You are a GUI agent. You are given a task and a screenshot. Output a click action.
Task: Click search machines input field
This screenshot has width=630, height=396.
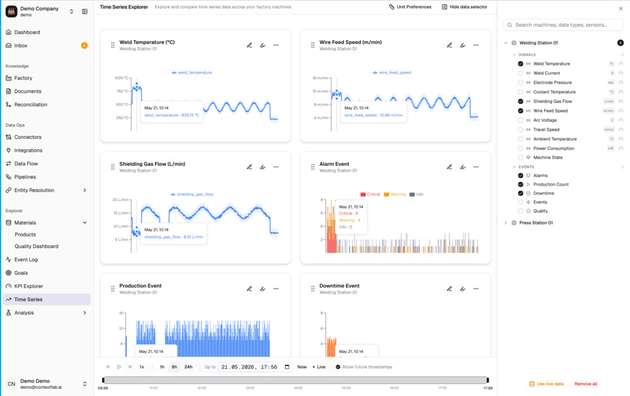point(562,25)
